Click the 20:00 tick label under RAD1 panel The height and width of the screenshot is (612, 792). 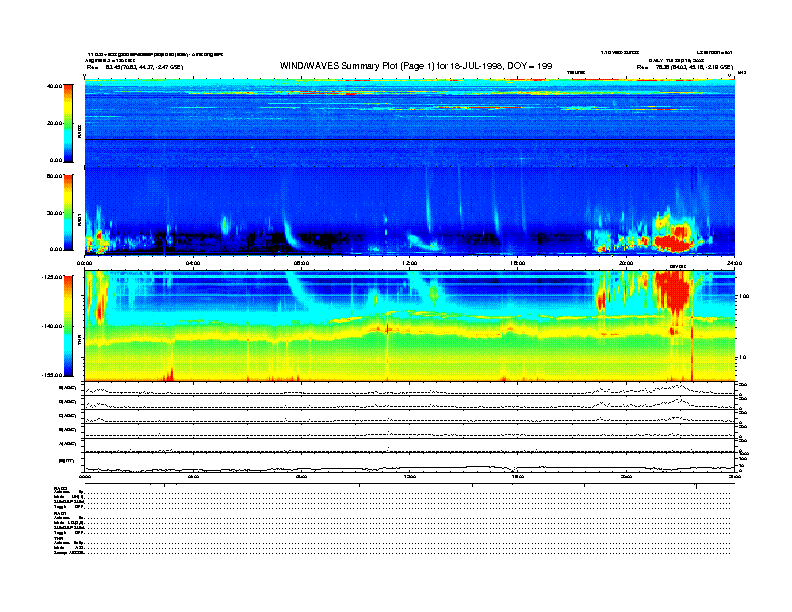pyautogui.click(x=626, y=263)
